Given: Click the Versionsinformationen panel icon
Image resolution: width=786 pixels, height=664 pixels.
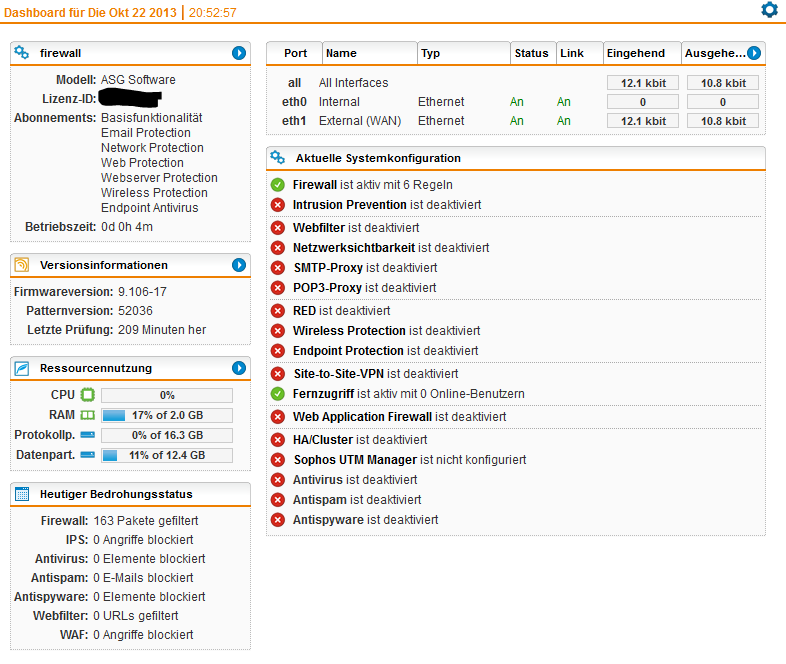Looking at the screenshot, I should point(23,265).
